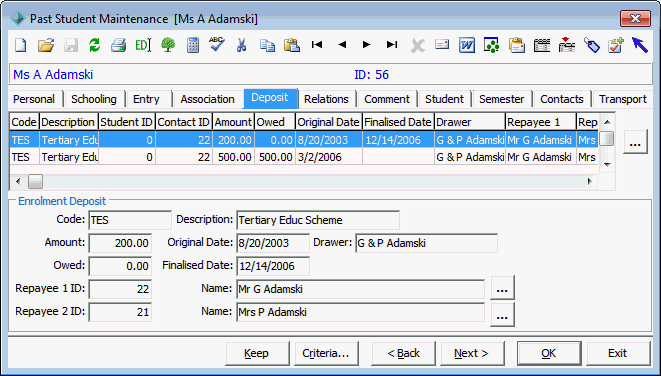The image size is (661, 376).
Task: Click the Description field Tertiary Educ Scheme
Action: click(318, 220)
